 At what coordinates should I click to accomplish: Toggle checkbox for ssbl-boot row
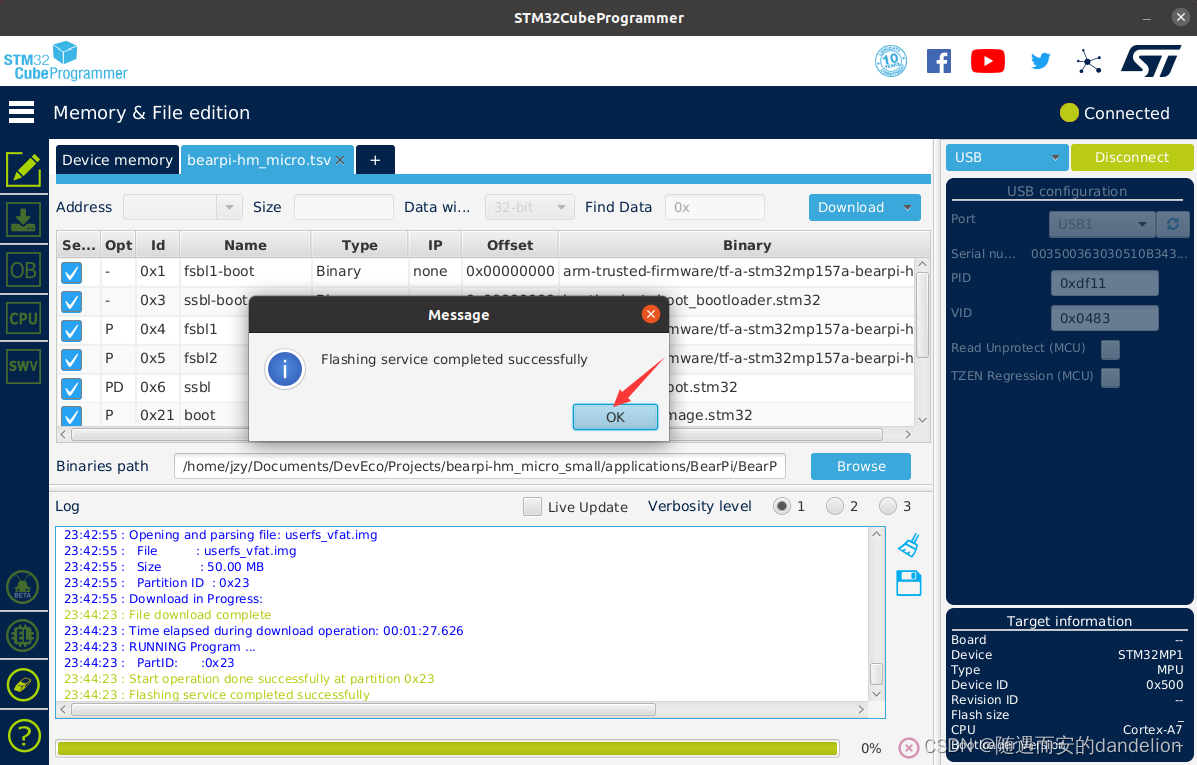pos(72,302)
